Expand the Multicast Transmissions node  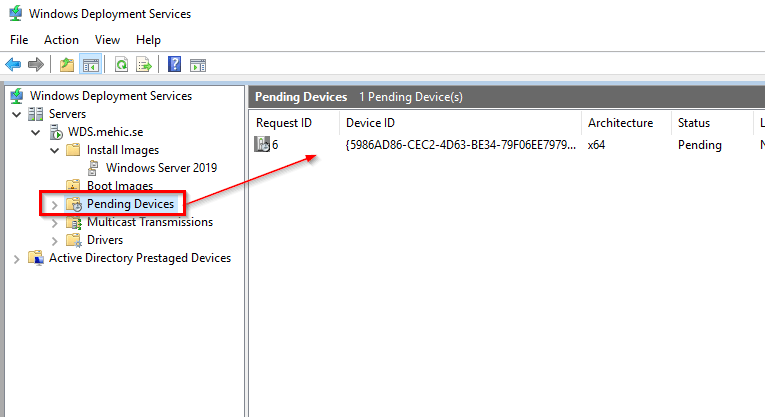click(x=54, y=222)
